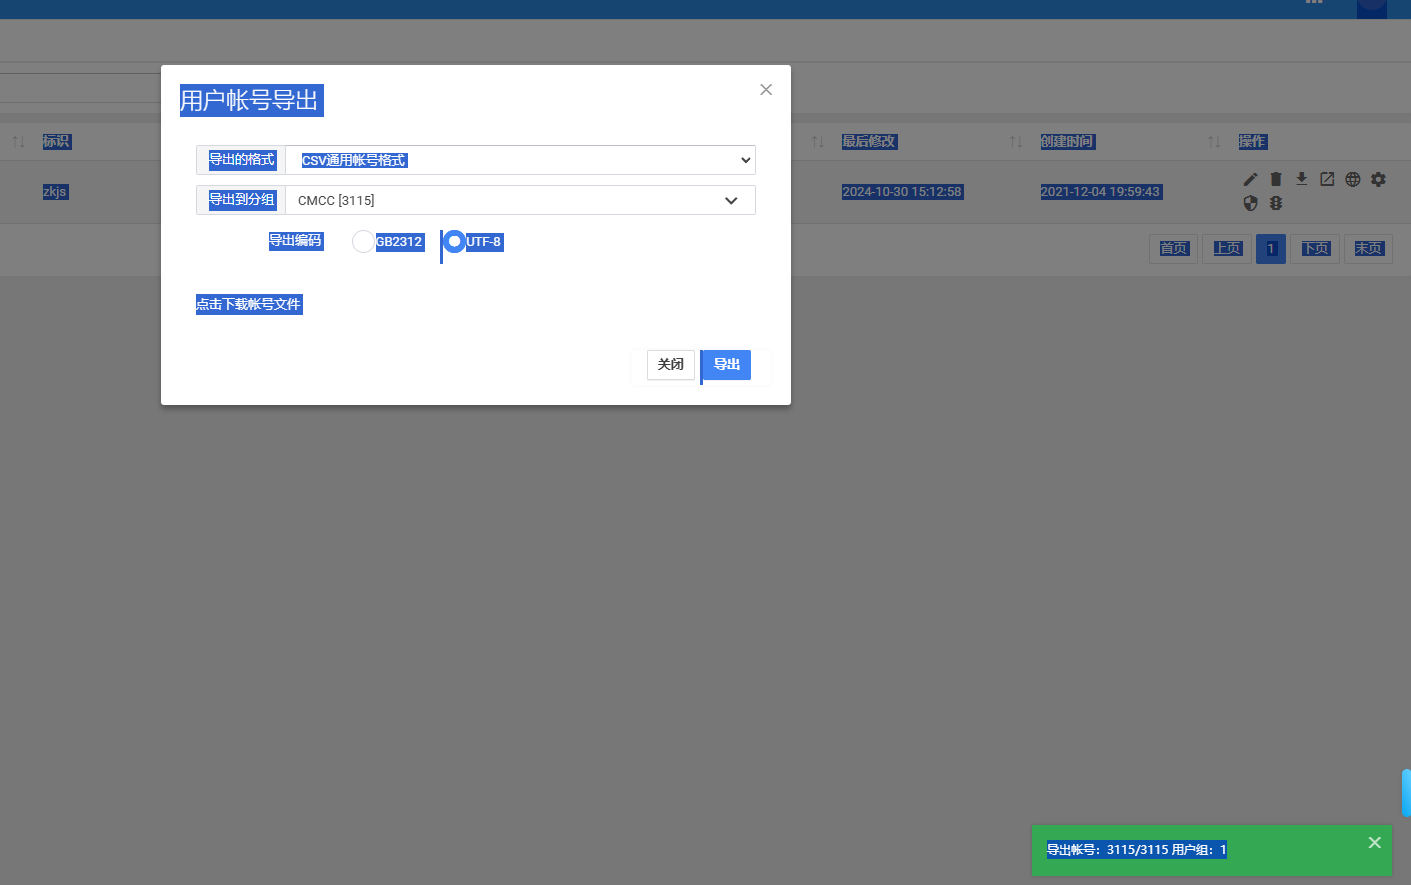
Task: Click the open-in-new-window icon in the operations column
Action: click(x=1327, y=180)
